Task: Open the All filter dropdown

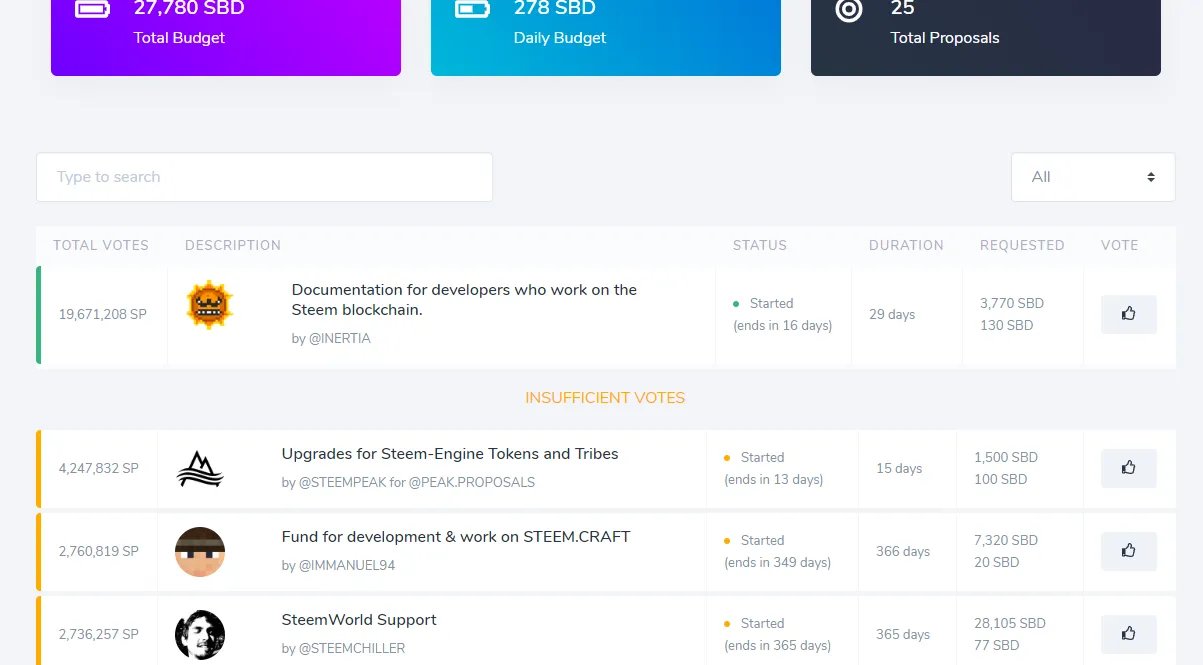Action: 1093,177
